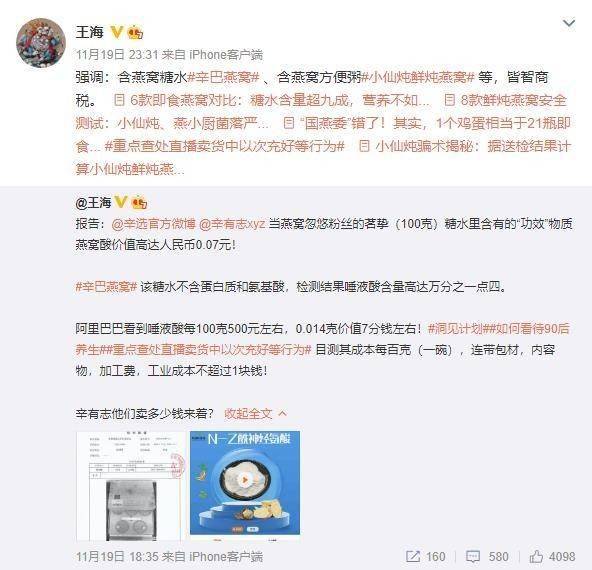592x570 pixels.
Task: Open the @辛有志xyz mention
Action: click(x=232, y=224)
